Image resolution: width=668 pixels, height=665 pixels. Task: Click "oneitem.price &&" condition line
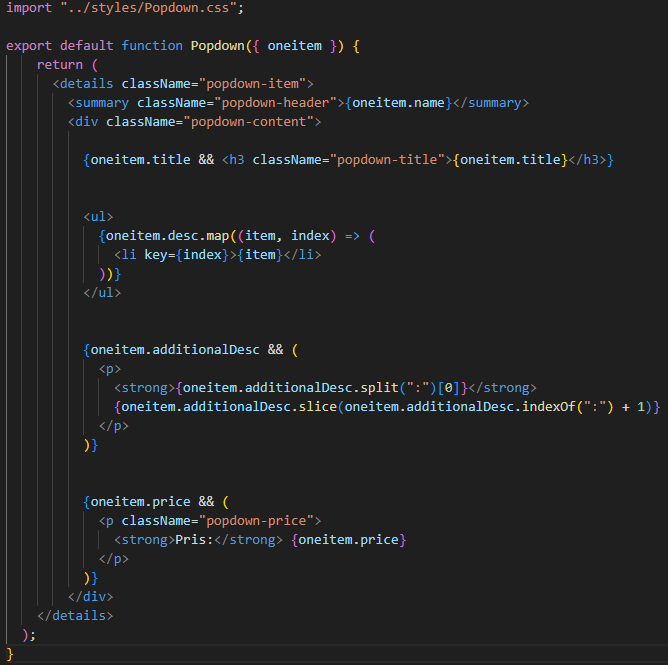click(155, 502)
